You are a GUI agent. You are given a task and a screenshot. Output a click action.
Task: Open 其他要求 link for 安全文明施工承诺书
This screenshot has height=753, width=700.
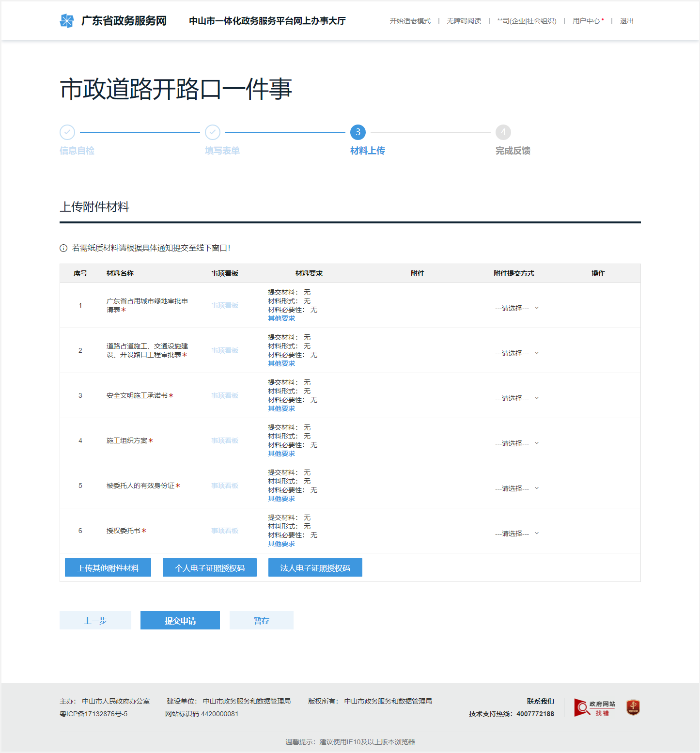click(281, 409)
